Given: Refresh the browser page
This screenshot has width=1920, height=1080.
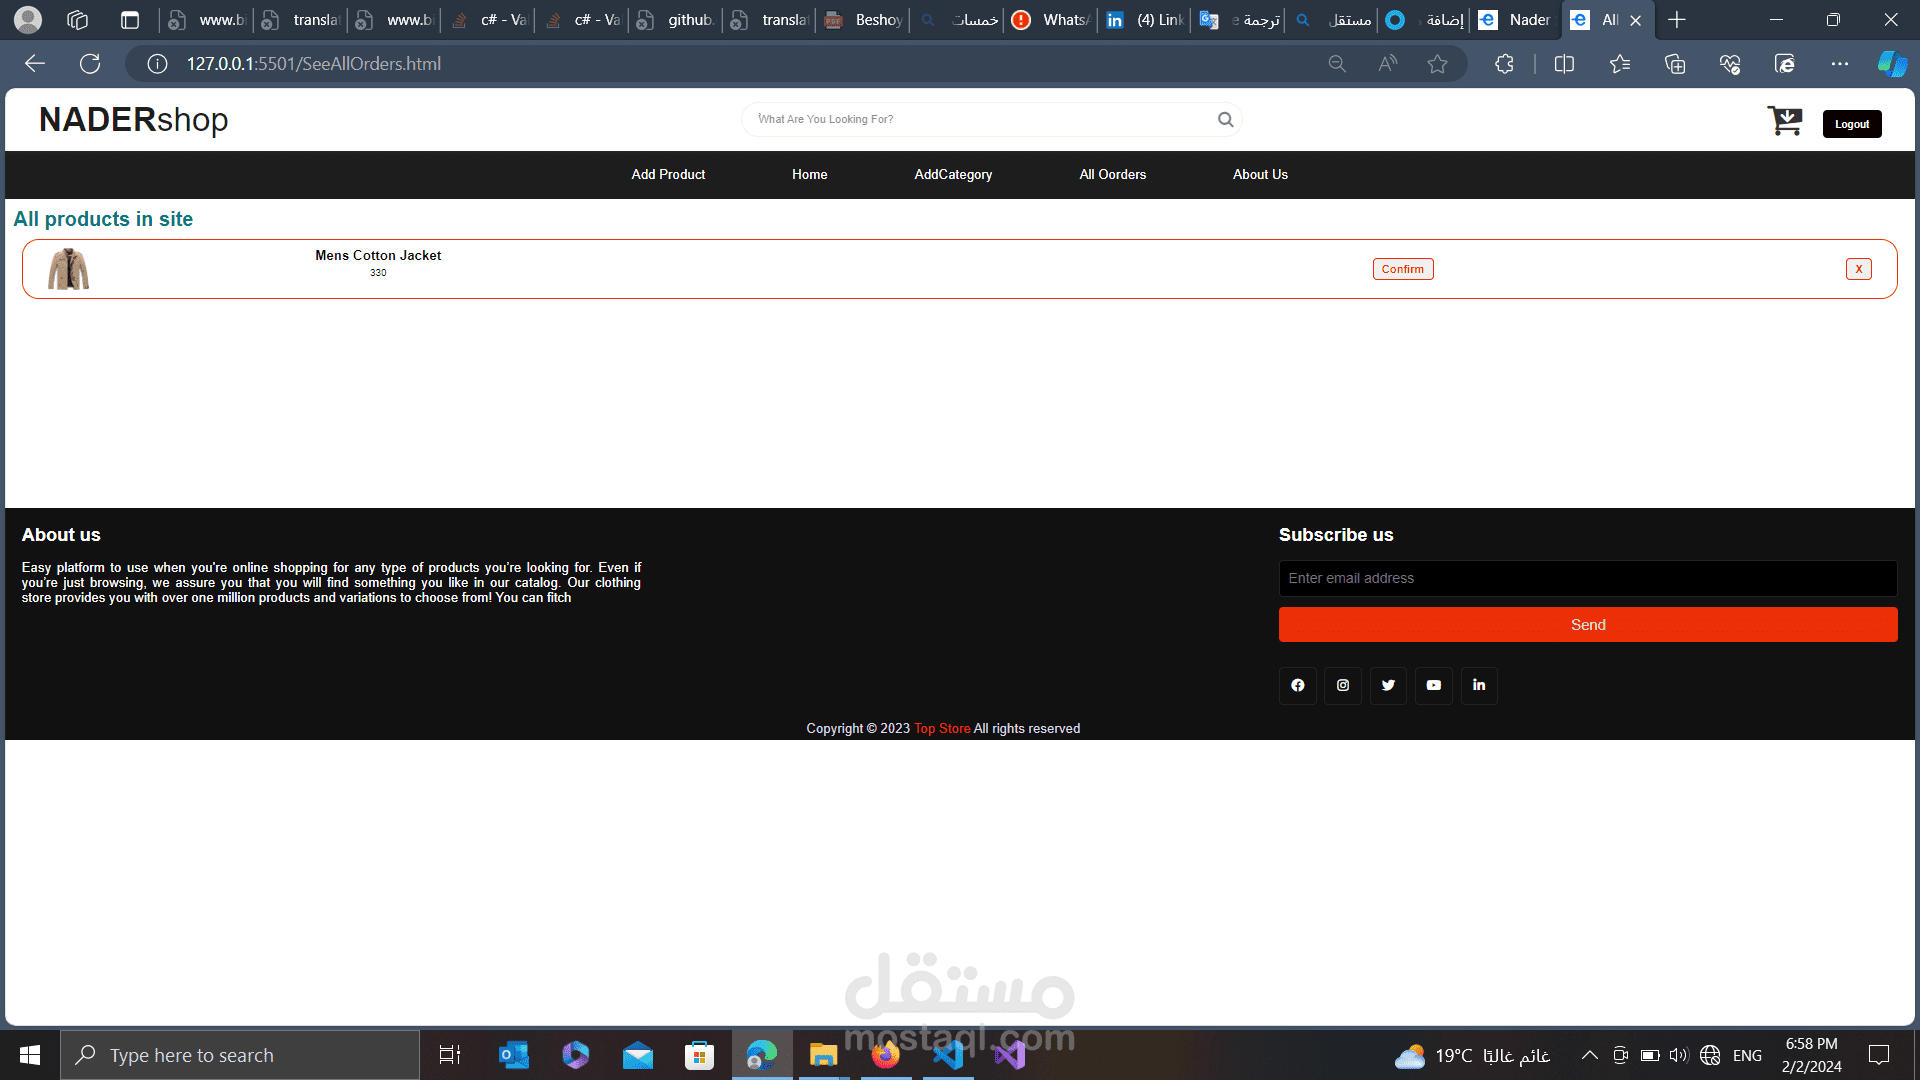Looking at the screenshot, I should (90, 64).
